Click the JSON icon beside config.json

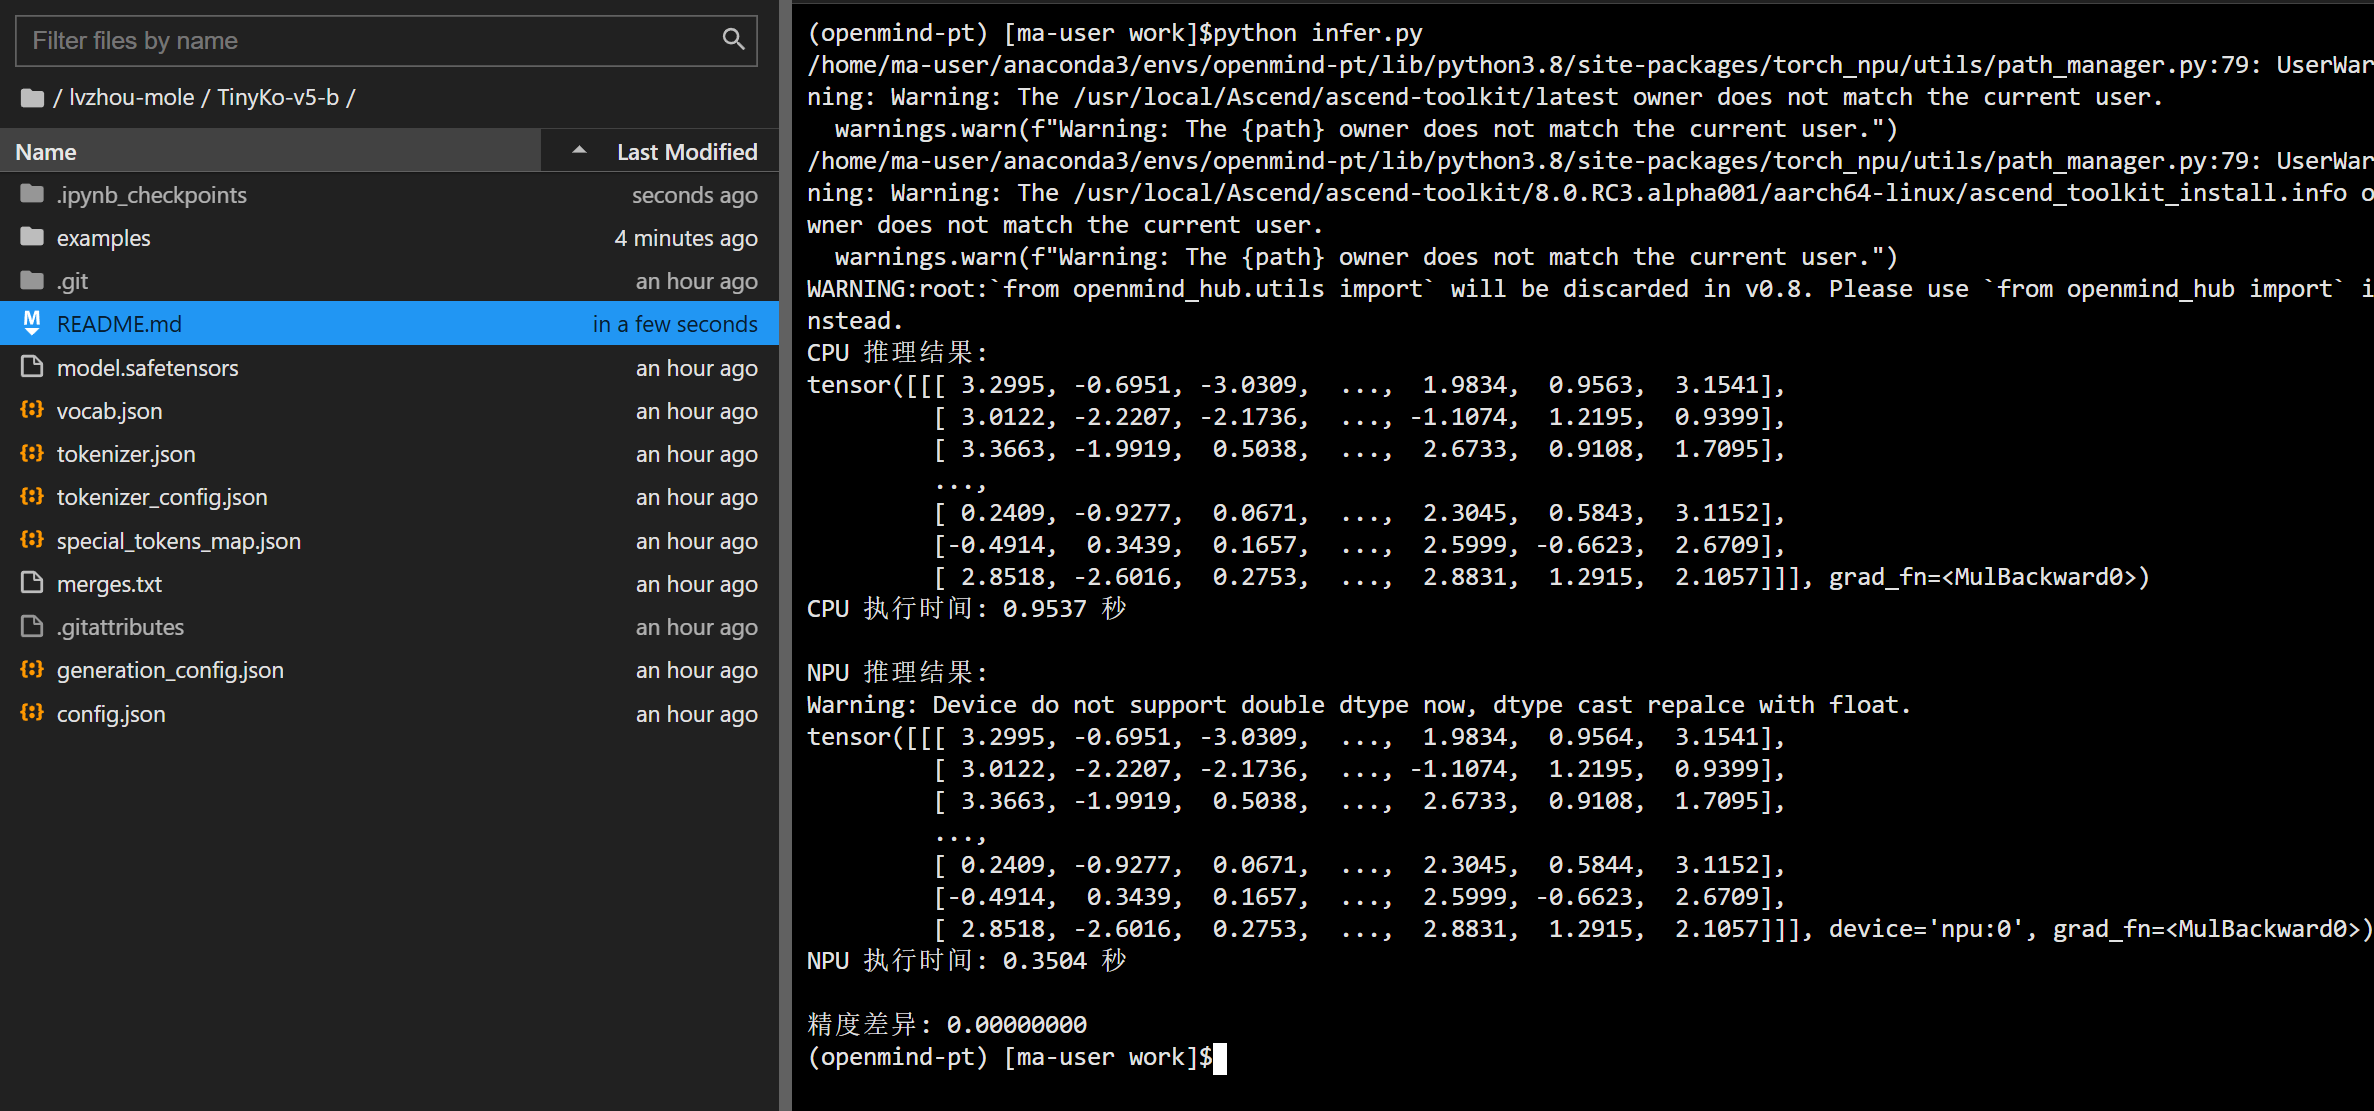point(31,713)
